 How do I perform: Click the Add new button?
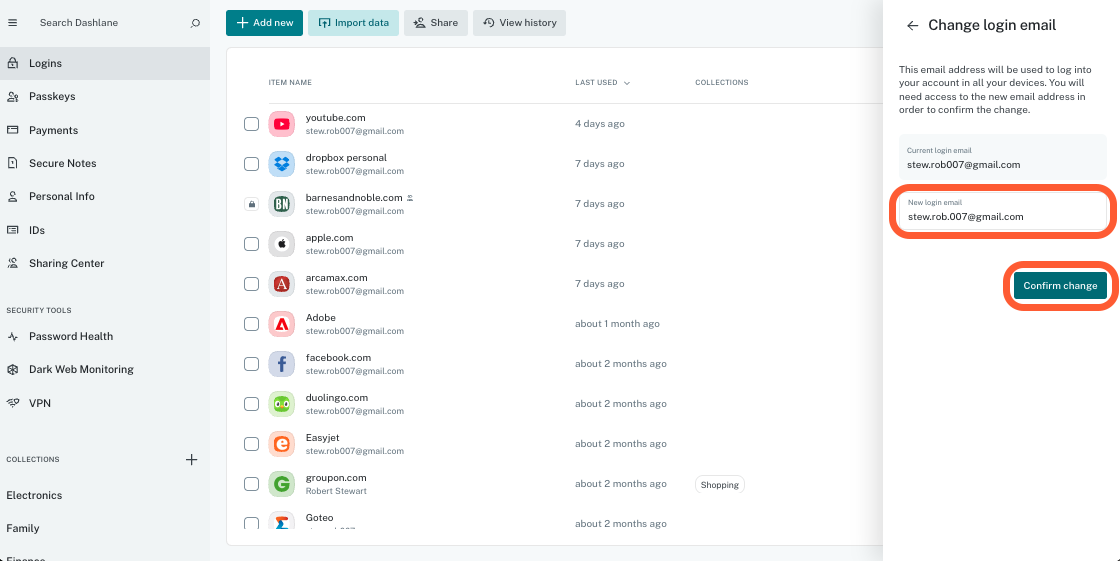tap(264, 23)
